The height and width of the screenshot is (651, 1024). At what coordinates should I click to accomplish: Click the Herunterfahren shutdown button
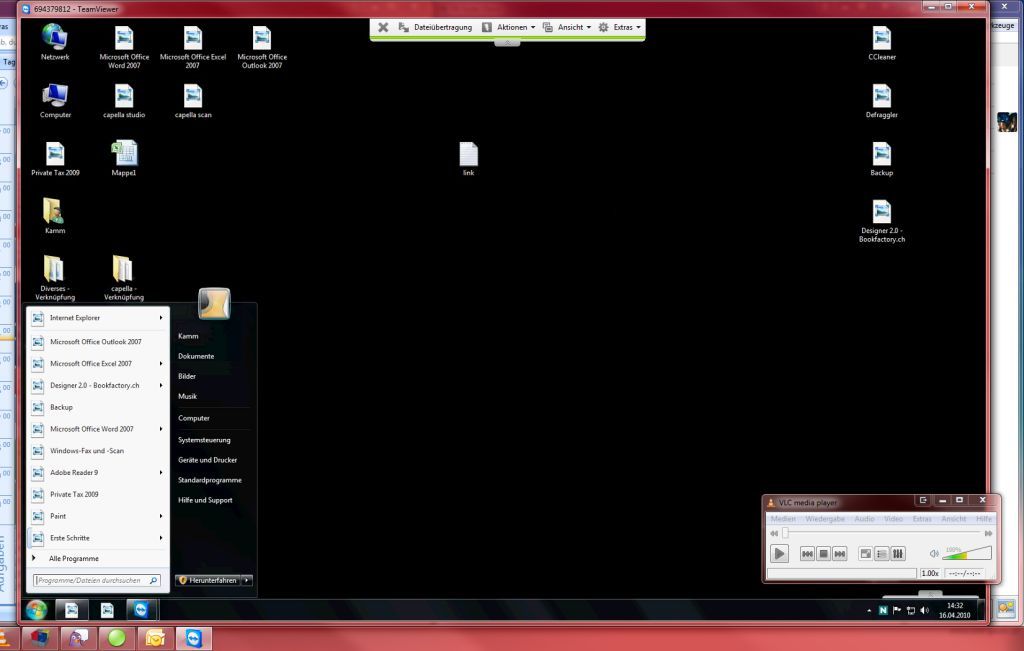(x=208, y=580)
